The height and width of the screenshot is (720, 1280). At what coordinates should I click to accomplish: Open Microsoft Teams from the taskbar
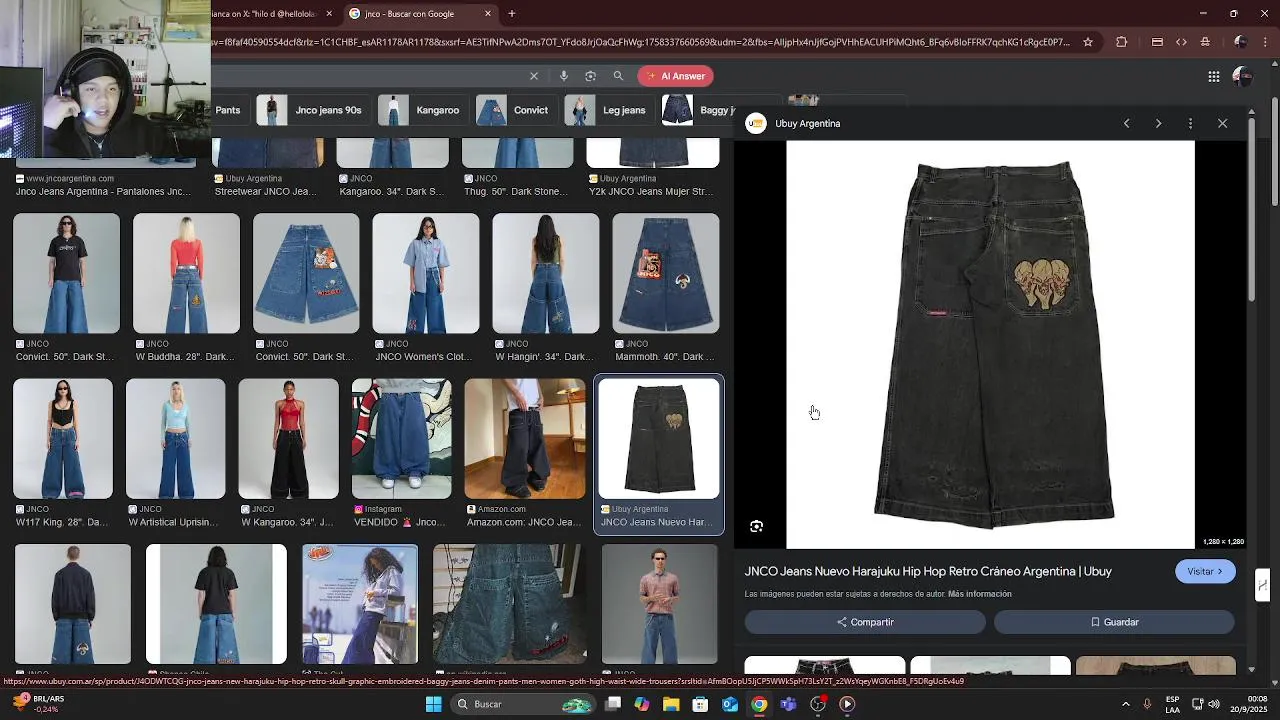[789, 704]
